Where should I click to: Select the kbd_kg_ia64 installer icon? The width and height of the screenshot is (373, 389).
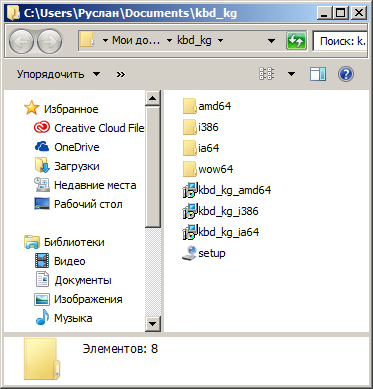pos(190,232)
